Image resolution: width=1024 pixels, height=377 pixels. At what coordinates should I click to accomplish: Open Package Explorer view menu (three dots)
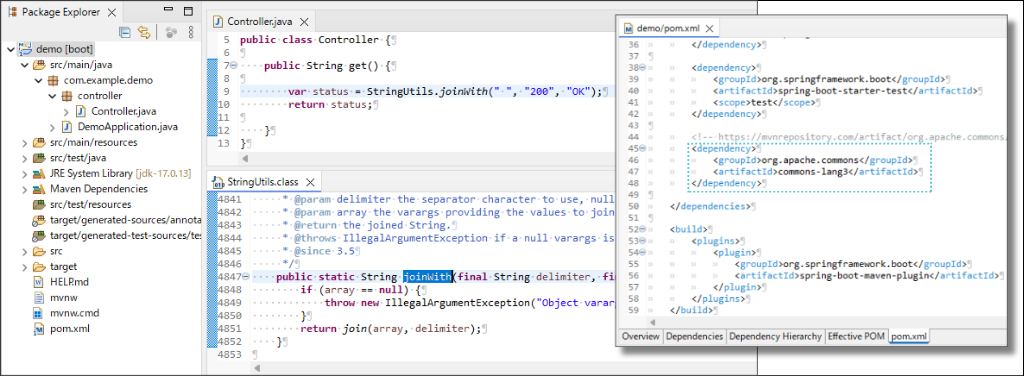tap(191, 32)
